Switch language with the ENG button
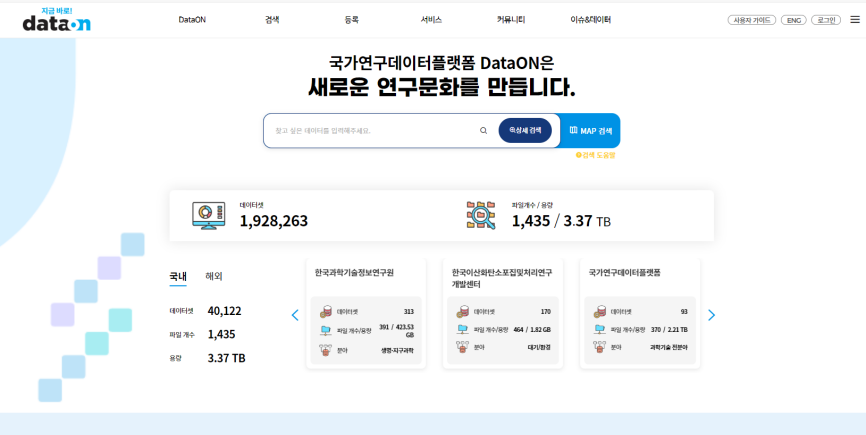Image resolution: width=866 pixels, height=435 pixels. point(794,20)
